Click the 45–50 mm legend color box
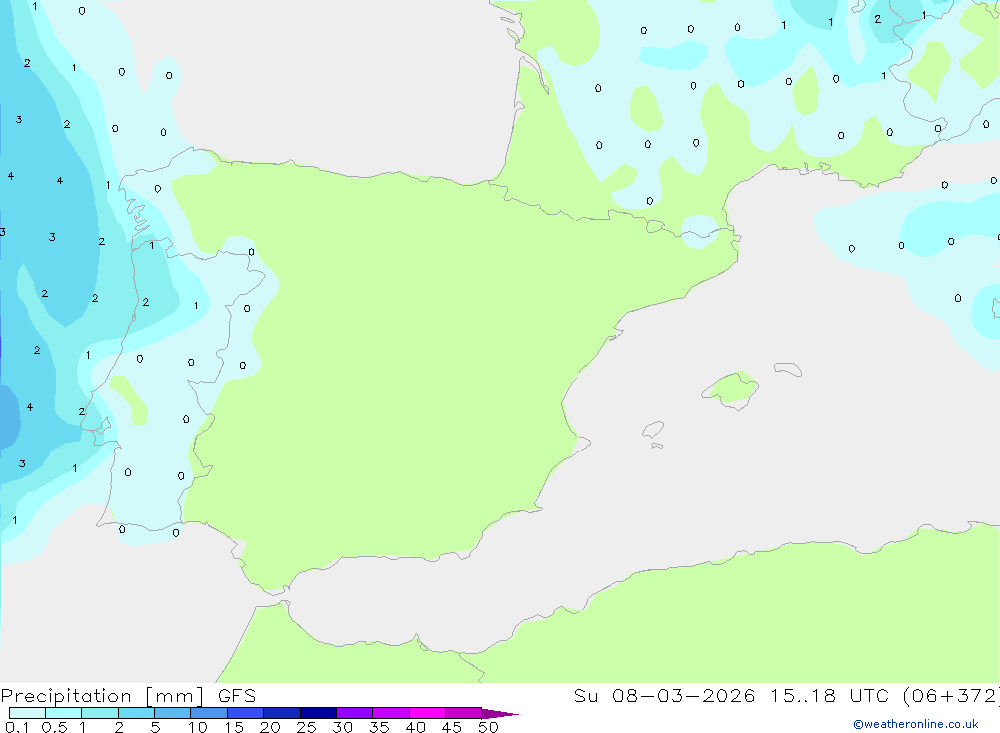Image resolution: width=1000 pixels, height=733 pixels. coord(463,713)
